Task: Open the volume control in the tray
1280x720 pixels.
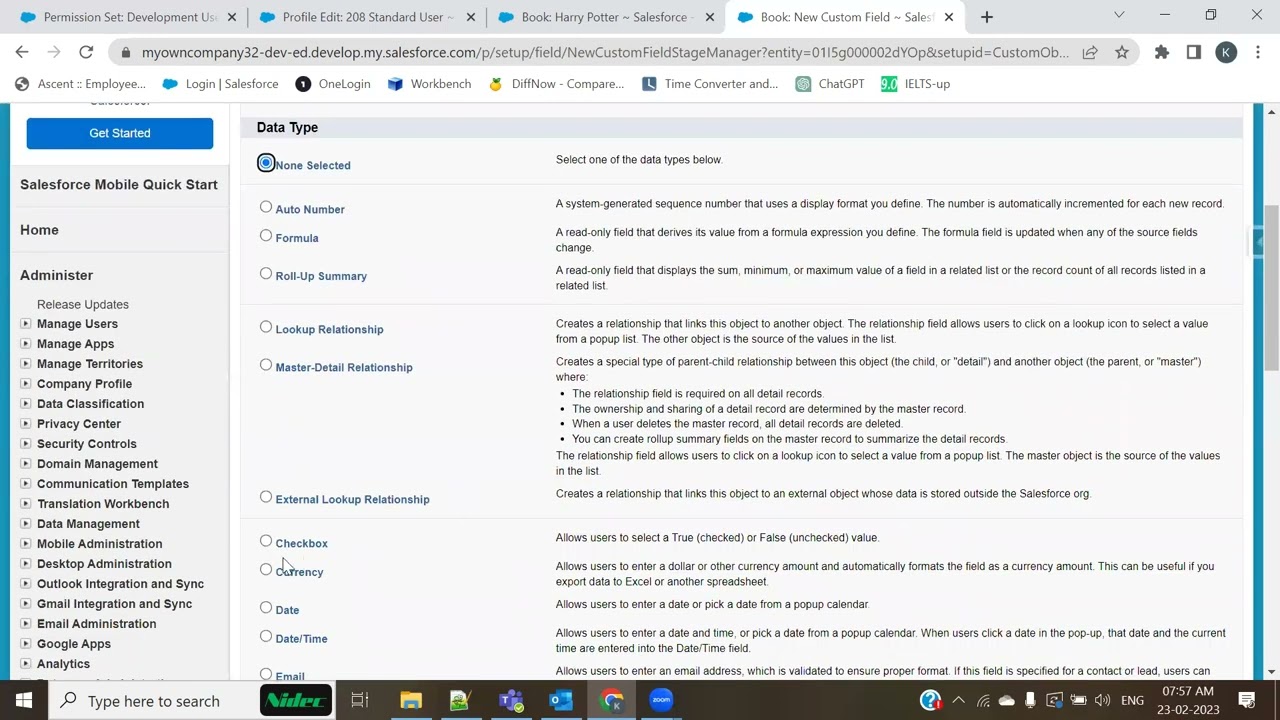Action: [1103, 700]
